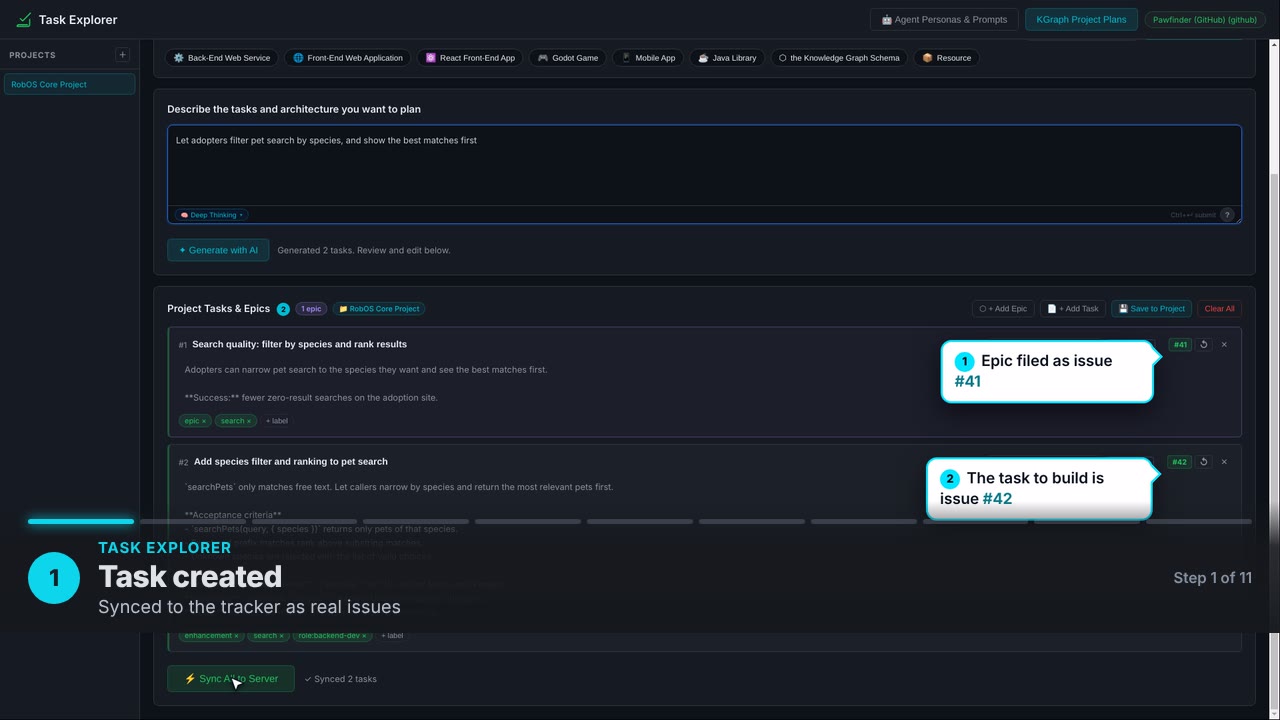
Task: Click the Sync to Server button
Action: tap(231, 679)
